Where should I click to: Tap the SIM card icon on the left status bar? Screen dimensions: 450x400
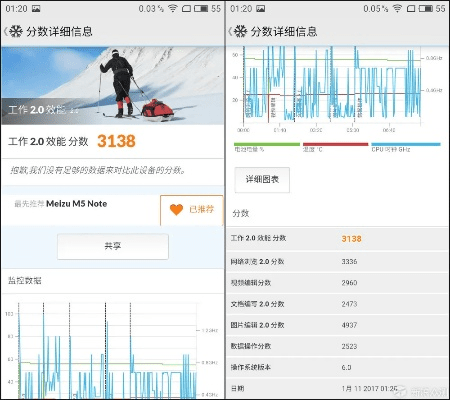(187, 9)
